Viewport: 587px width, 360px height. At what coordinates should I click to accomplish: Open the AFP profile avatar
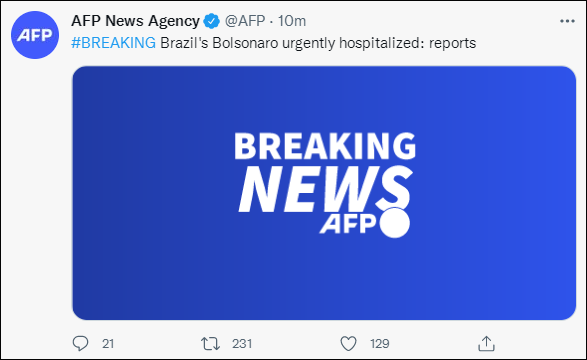tap(35, 35)
